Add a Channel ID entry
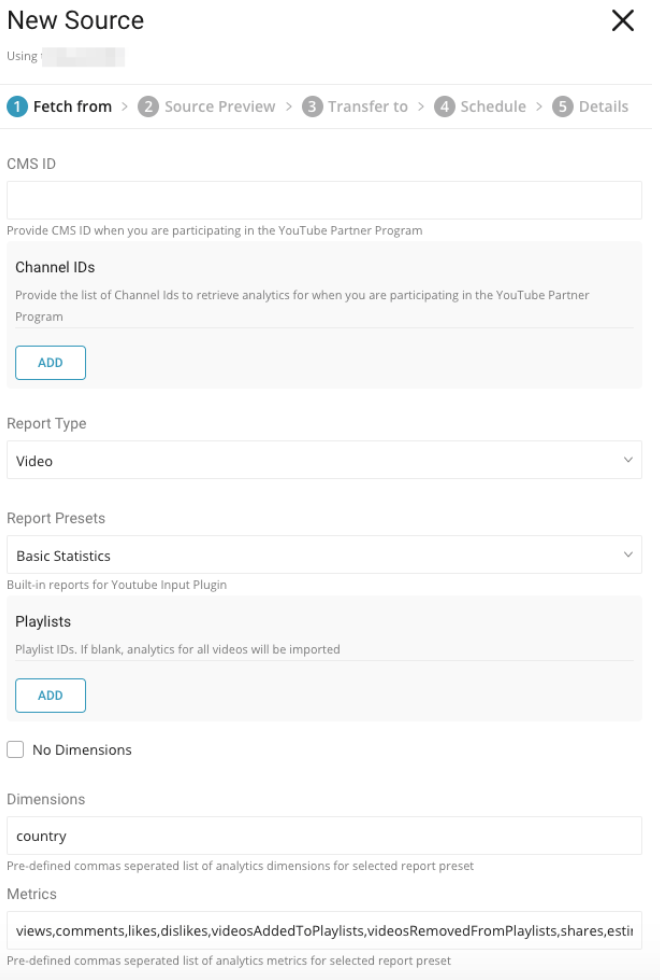660x980 pixels. point(50,363)
